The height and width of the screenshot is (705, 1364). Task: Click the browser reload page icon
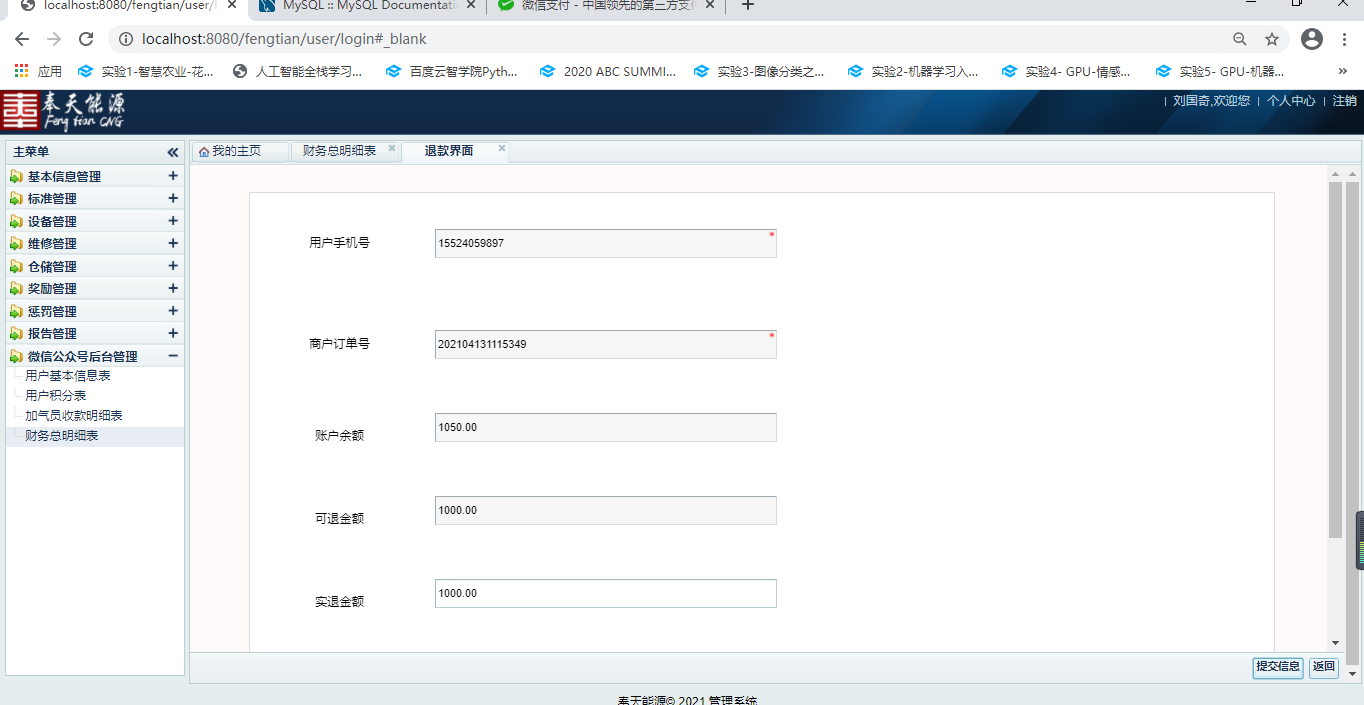tap(86, 39)
